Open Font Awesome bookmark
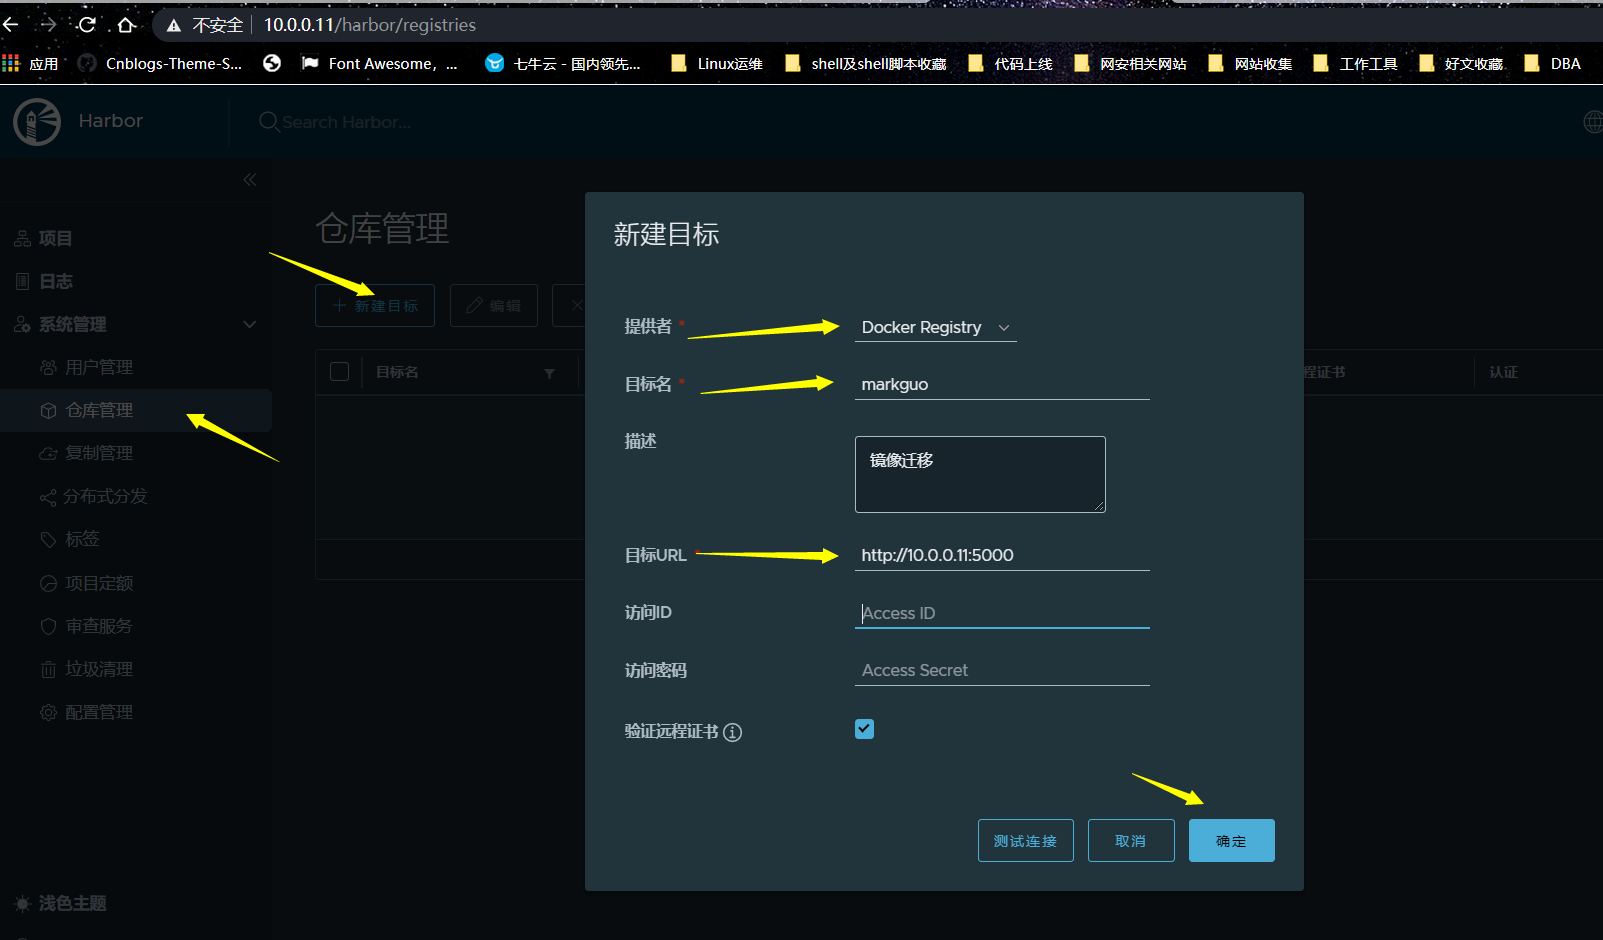The image size is (1603, 940). [x=379, y=64]
